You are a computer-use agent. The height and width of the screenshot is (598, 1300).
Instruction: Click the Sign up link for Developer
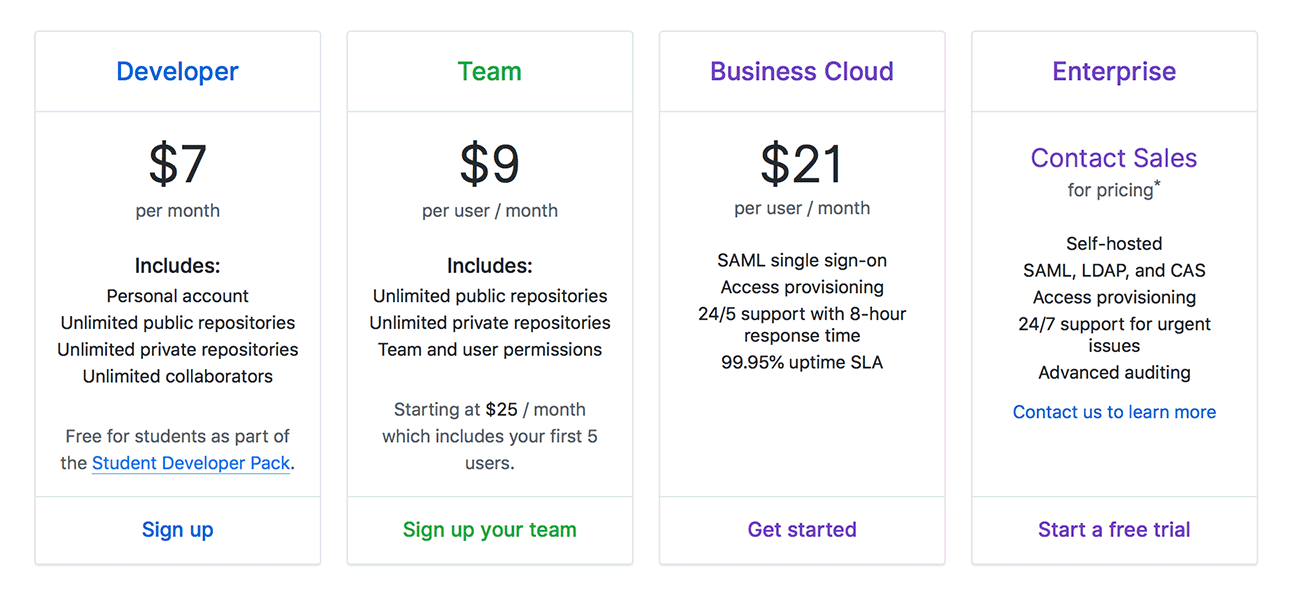178,530
